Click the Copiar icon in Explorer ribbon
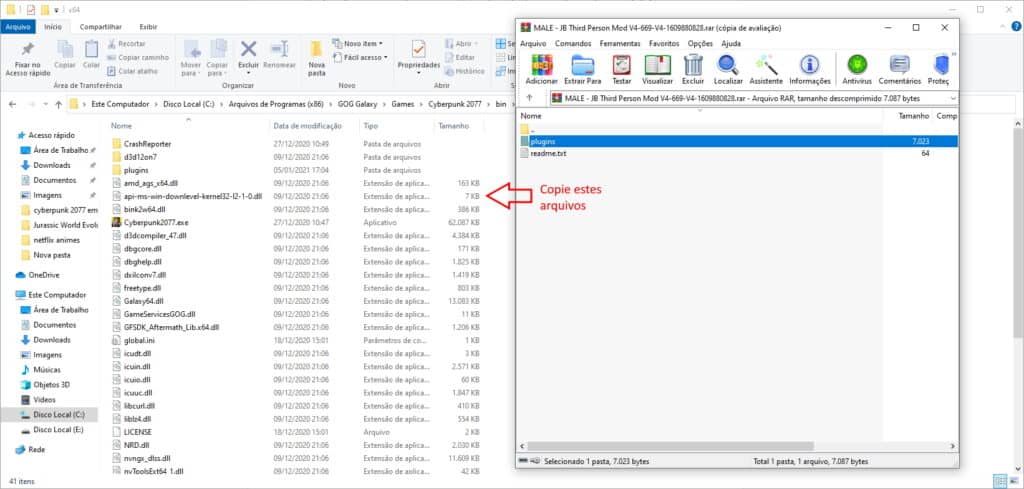Screen dimensions: 1024x489 [65, 50]
